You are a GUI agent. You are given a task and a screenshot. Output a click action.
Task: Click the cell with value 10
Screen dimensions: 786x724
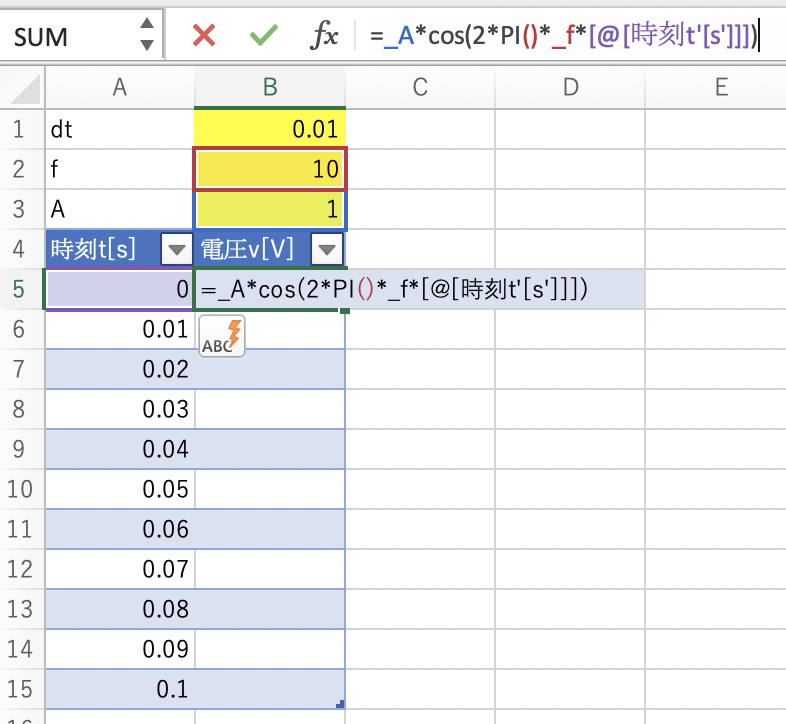[x=270, y=169]
